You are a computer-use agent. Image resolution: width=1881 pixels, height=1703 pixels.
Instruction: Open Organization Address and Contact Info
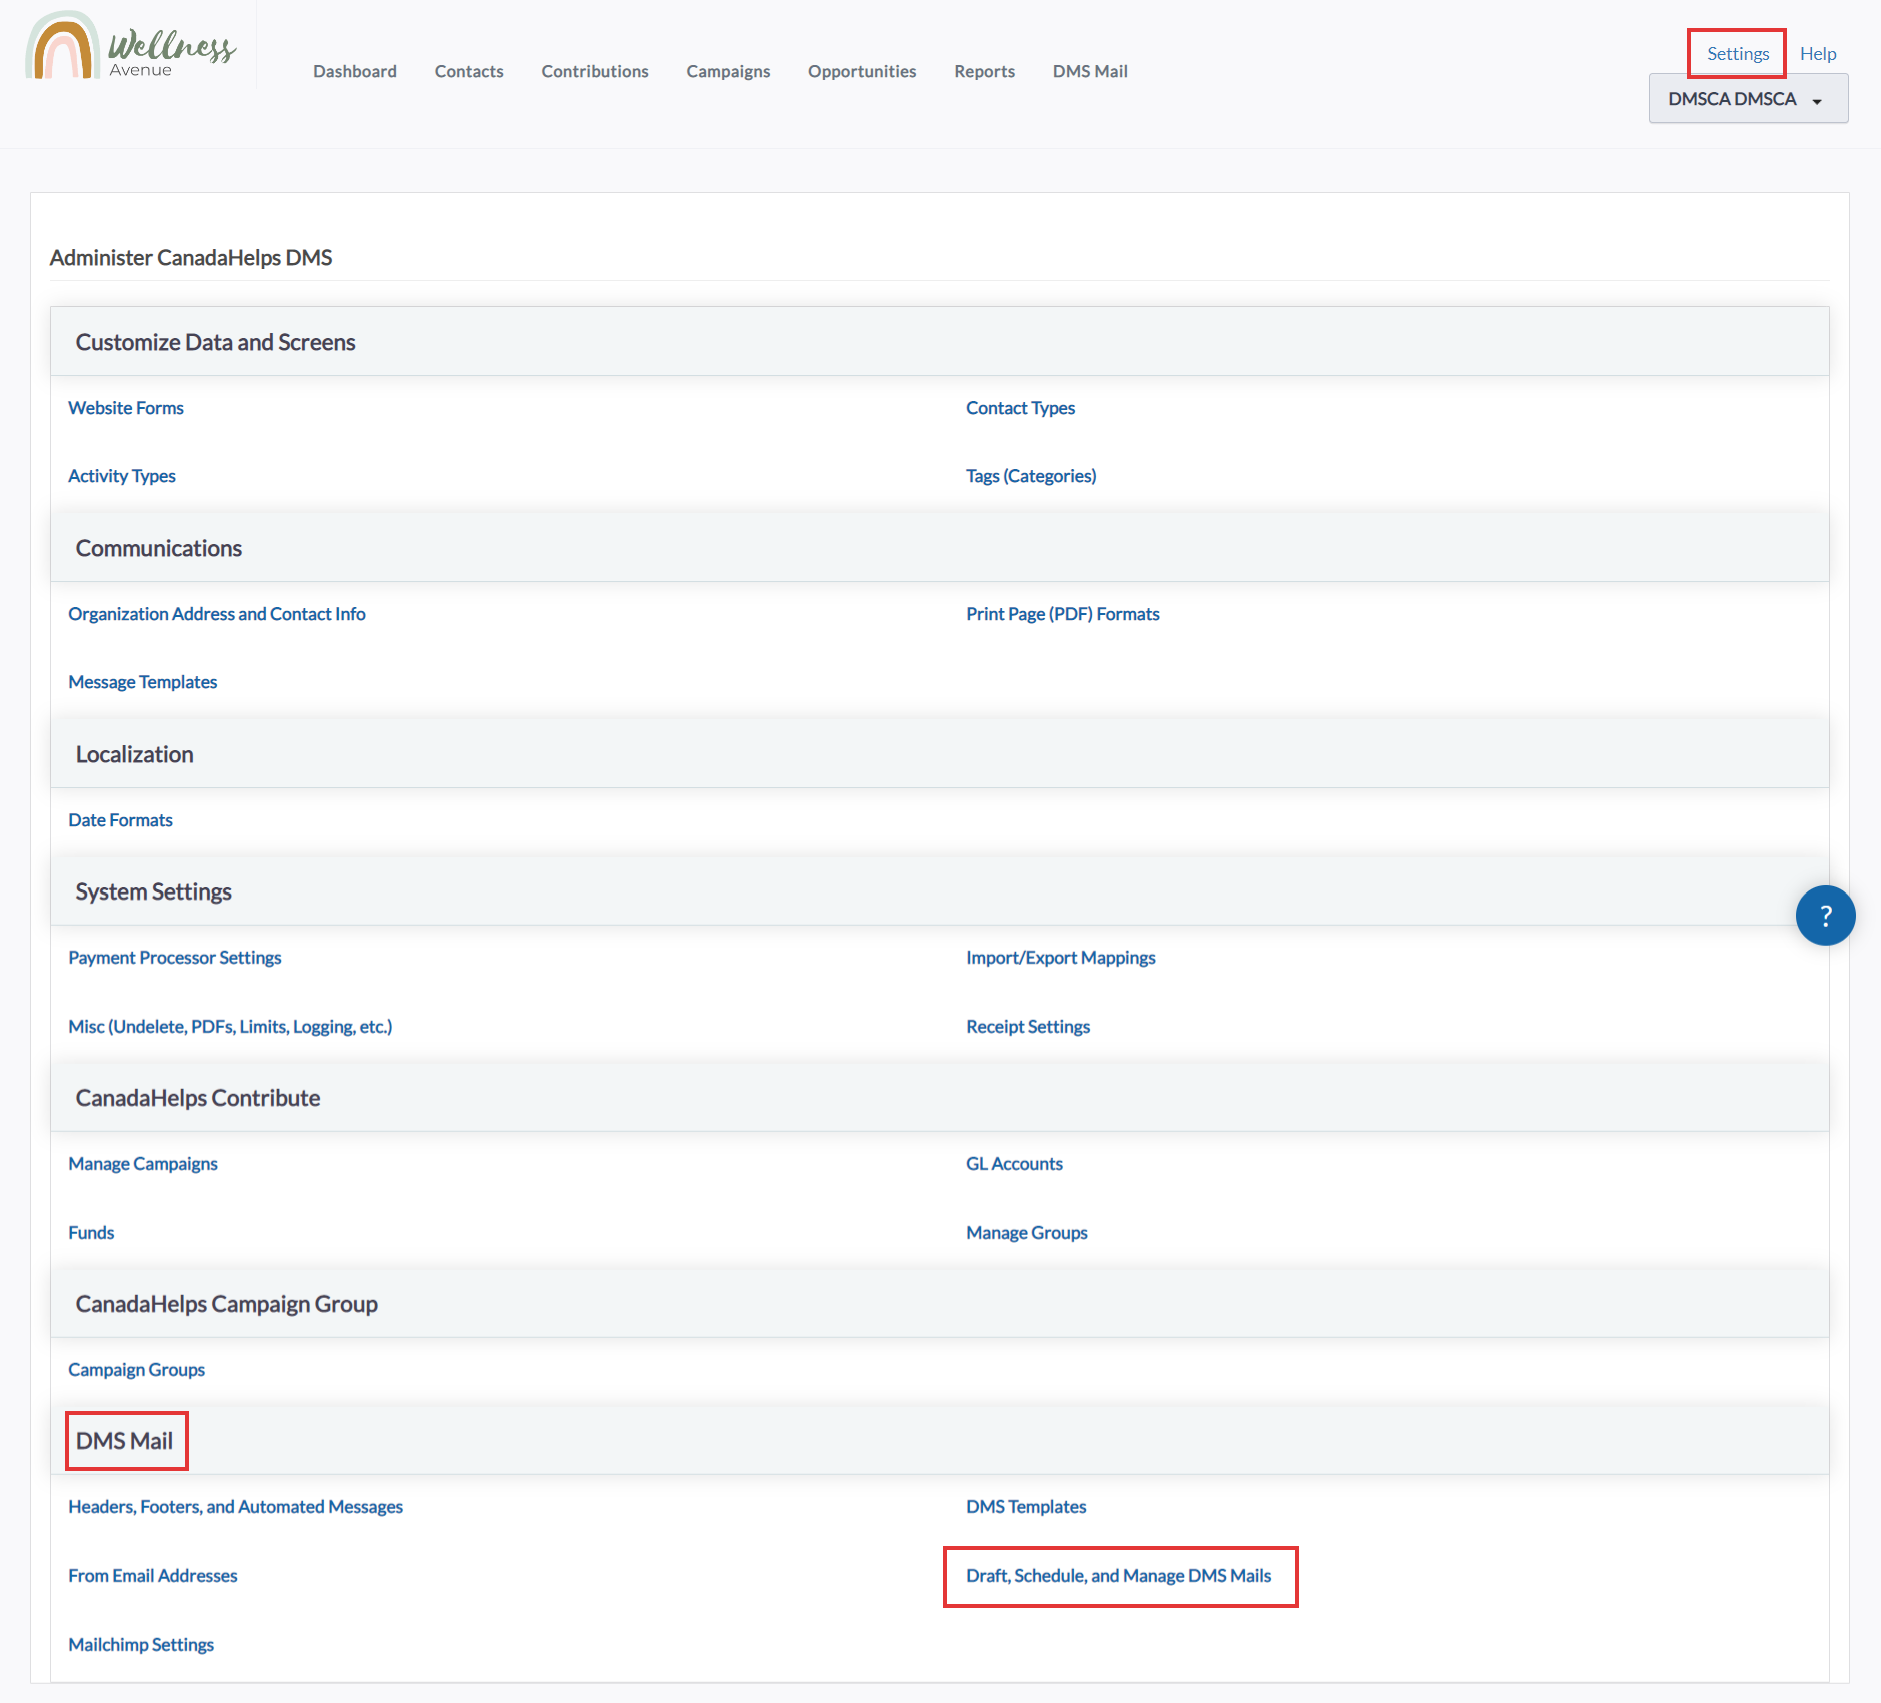(217, 614)
